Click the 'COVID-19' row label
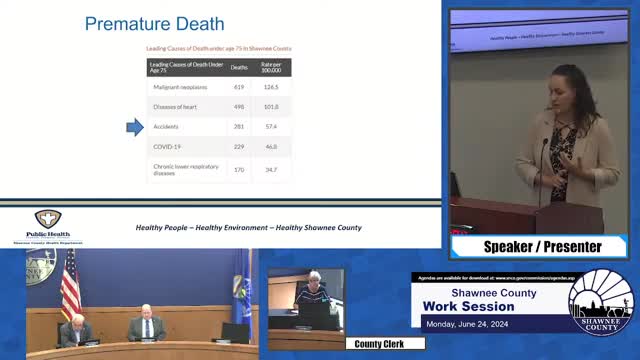Image resolution: width=640 pixels, height=360 pixels. (167, 147)
